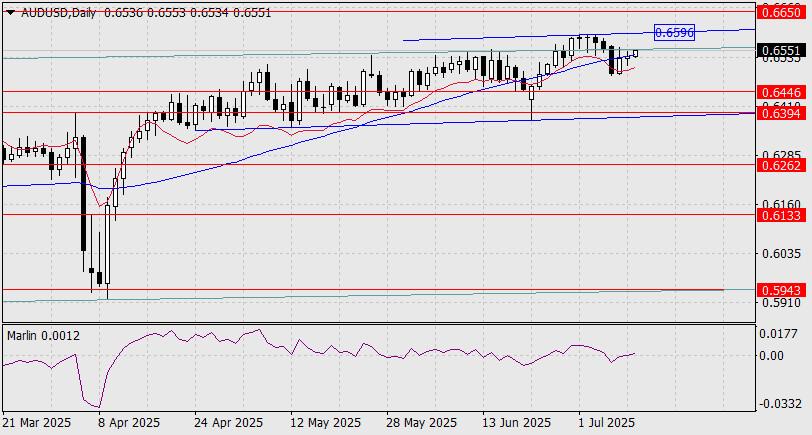The height and width of the screenshot is (435, 812).
Task: Select the AUDUSD,Daily chart title text
Action: coord(59,13)
